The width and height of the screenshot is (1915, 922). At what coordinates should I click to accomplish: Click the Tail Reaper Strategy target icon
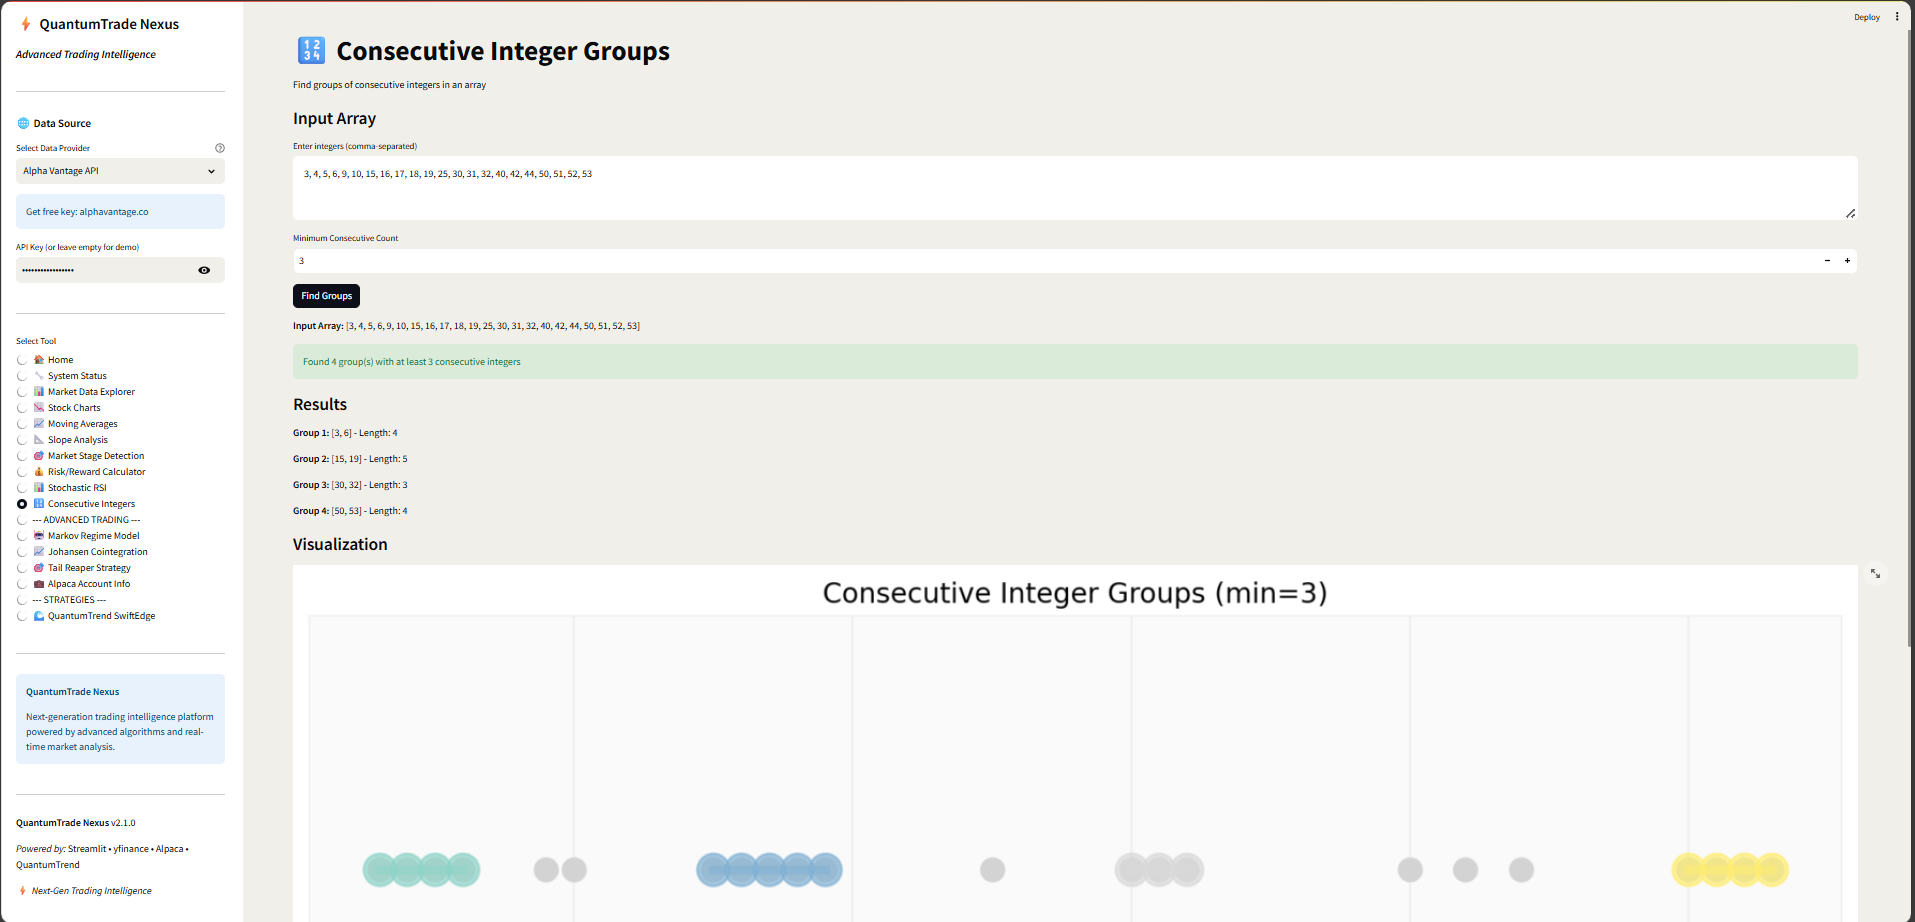point(39,567)
